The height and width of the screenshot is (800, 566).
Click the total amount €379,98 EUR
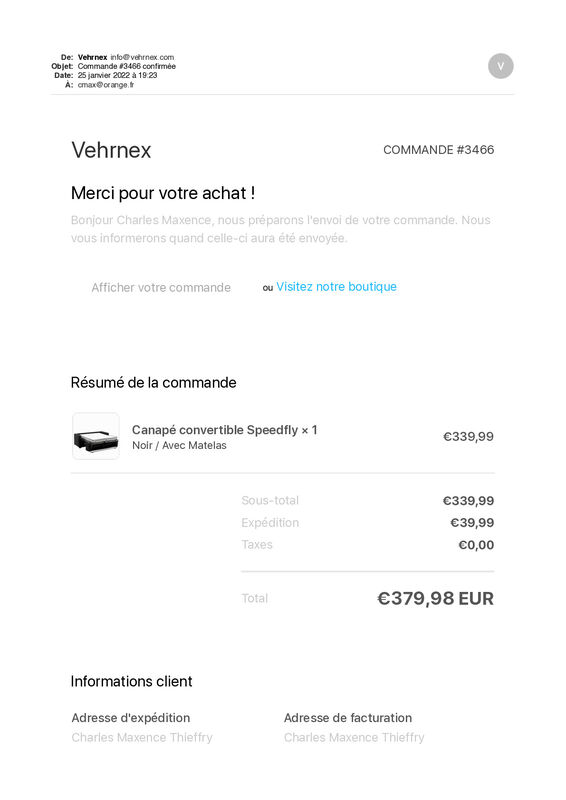pyautogui.click(x=435, y=598)
